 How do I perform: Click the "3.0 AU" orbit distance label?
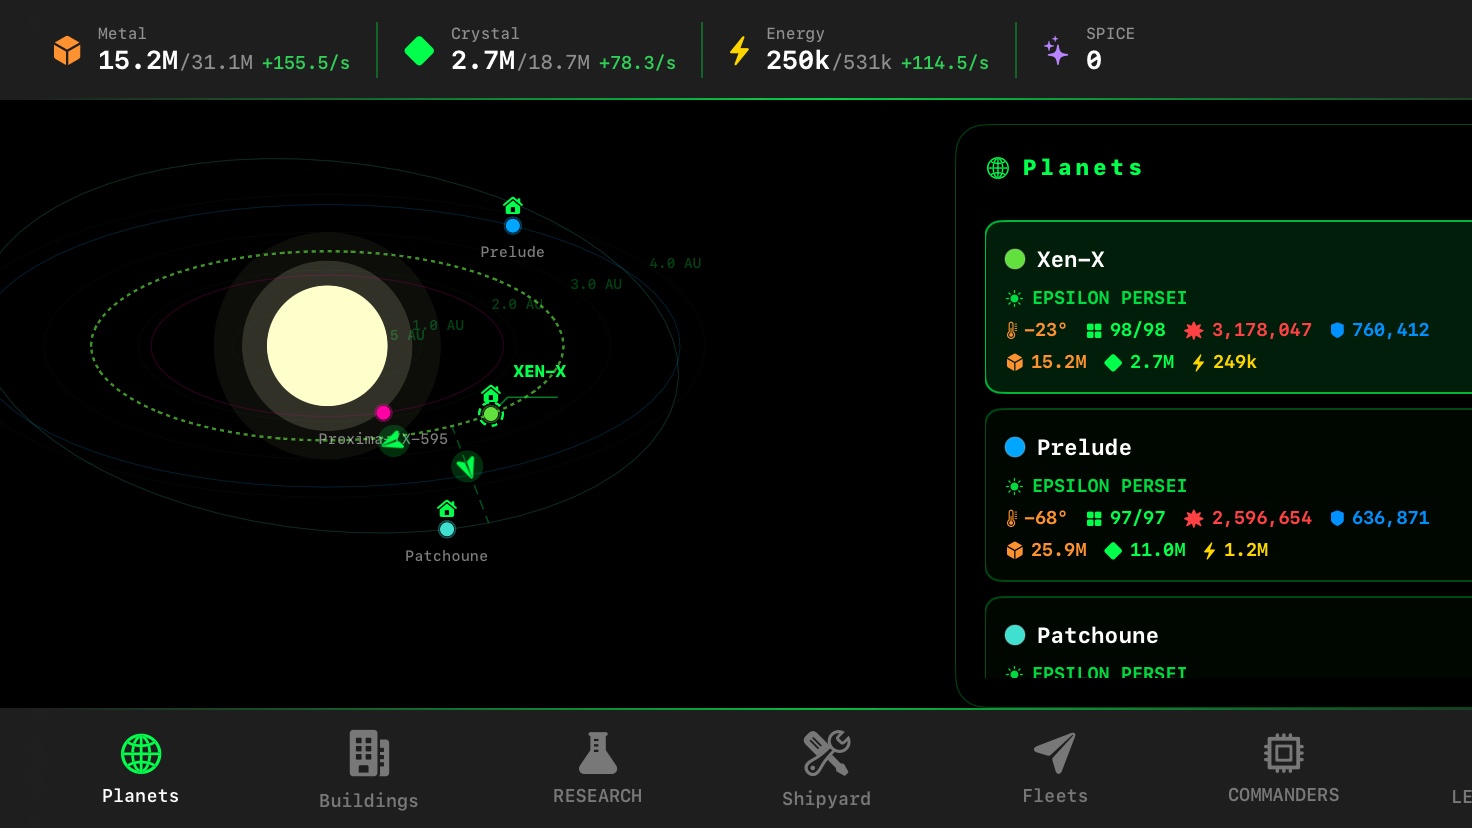596,284
